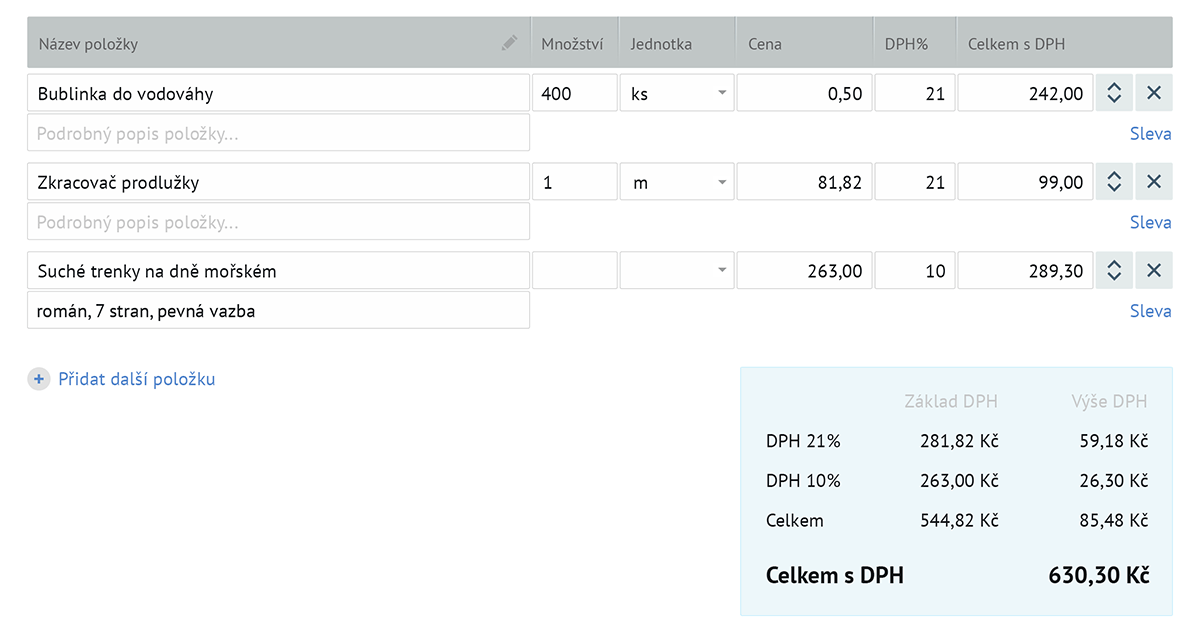
Task: Click the DPH% field showing 10
Action: pos(915,271)
